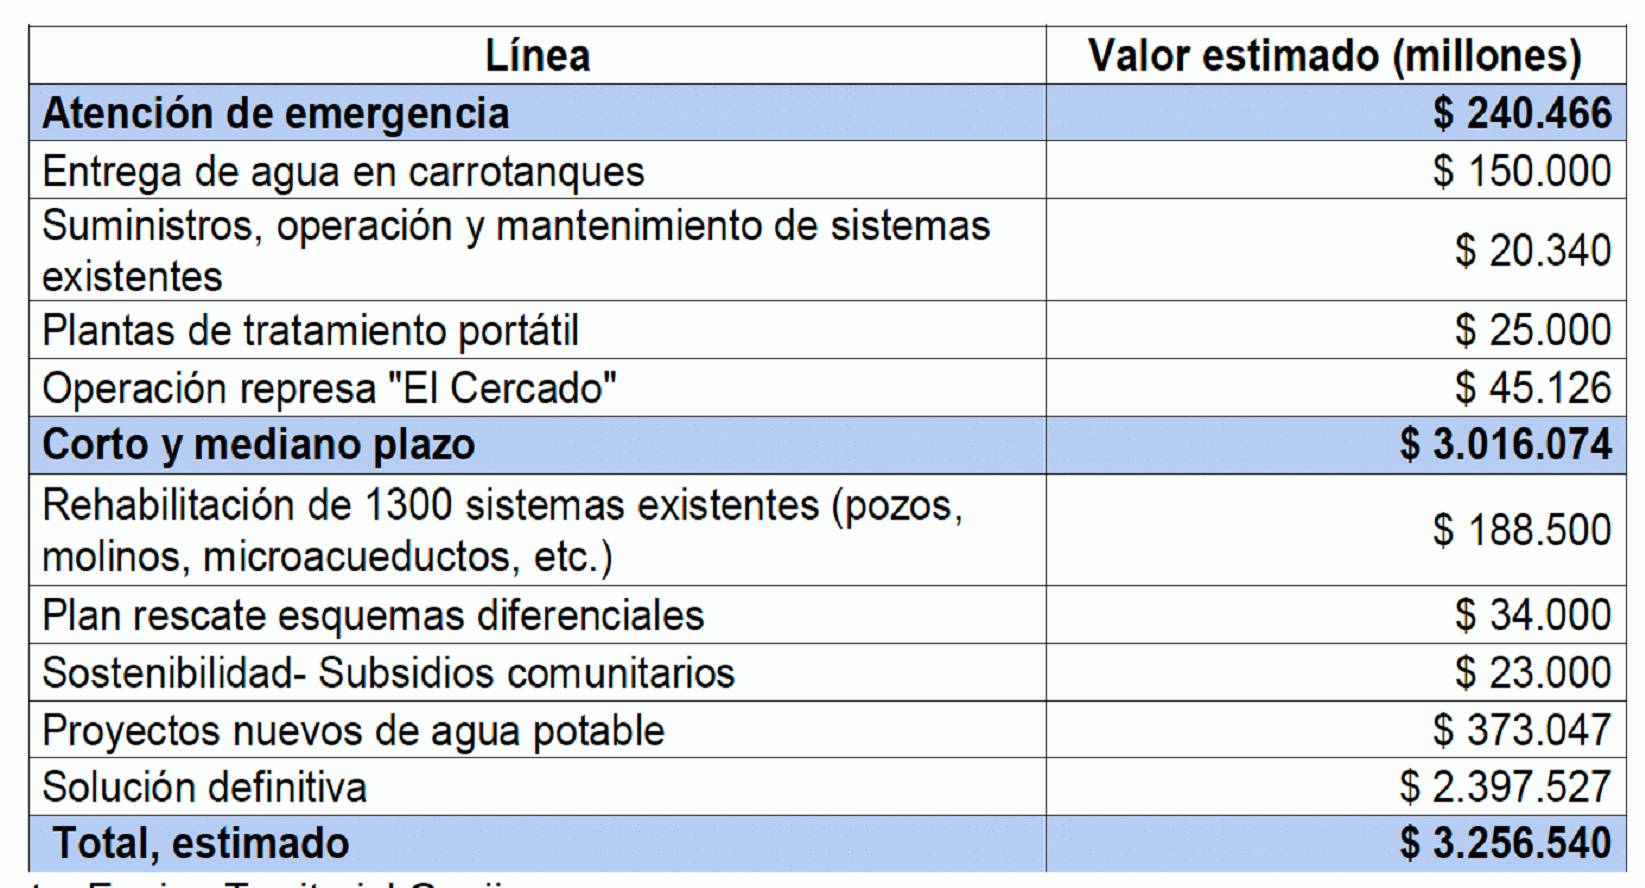Select the Total, estimado $ 3.256.540 cell

pyautogui.click(x=1336, y=844)
